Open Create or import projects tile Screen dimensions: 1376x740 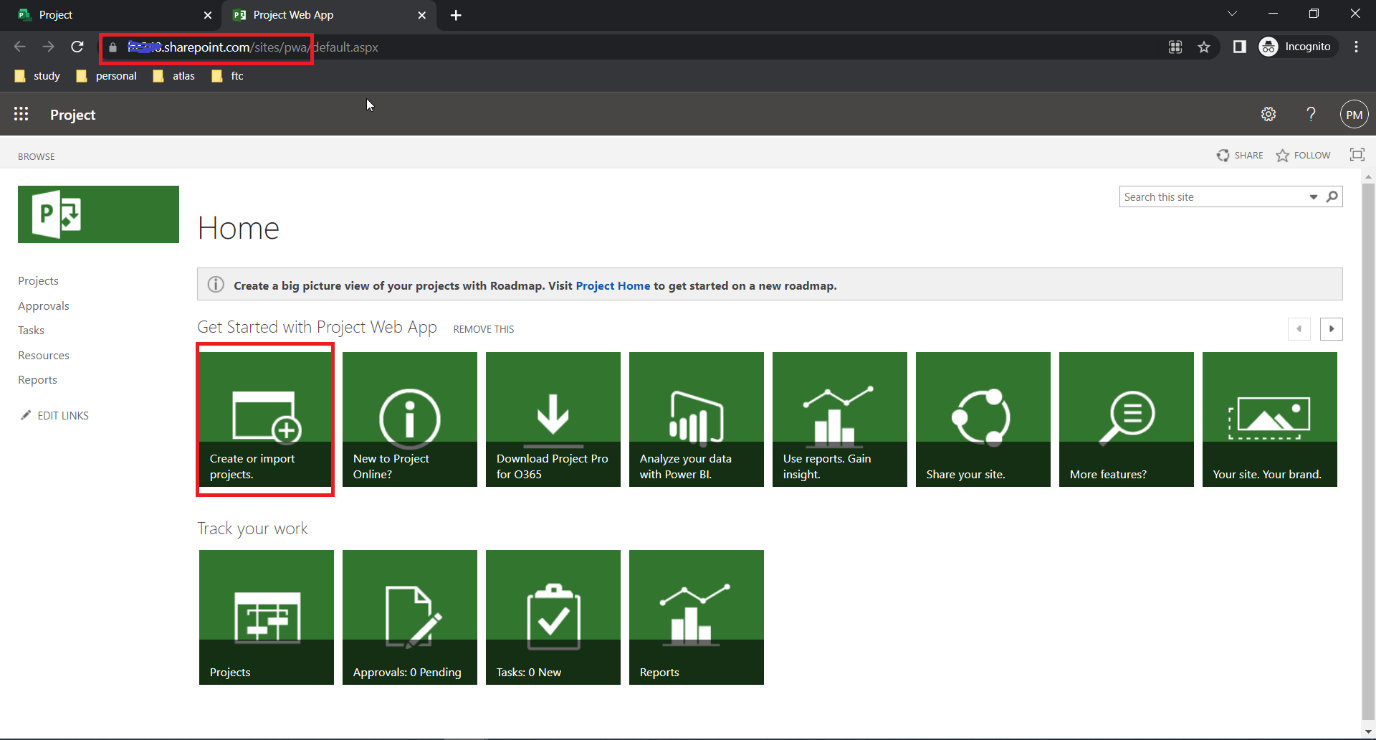(266, 419)
